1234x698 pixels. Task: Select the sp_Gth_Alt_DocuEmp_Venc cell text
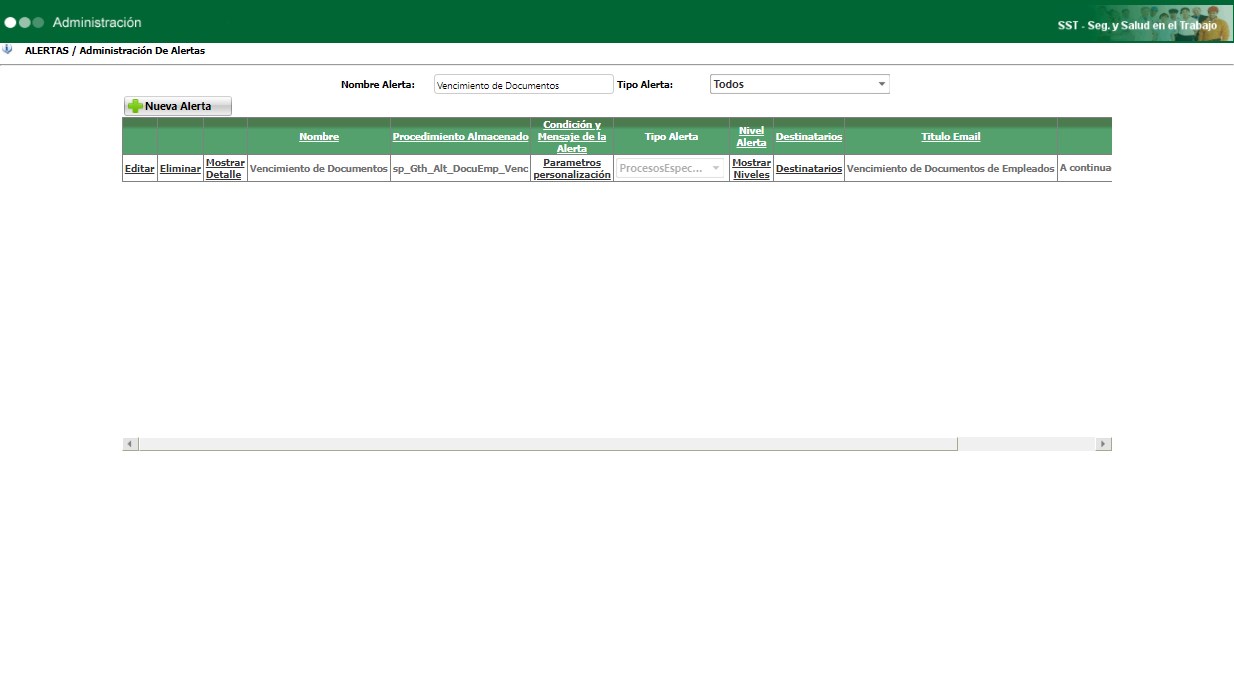click(461, 169)
